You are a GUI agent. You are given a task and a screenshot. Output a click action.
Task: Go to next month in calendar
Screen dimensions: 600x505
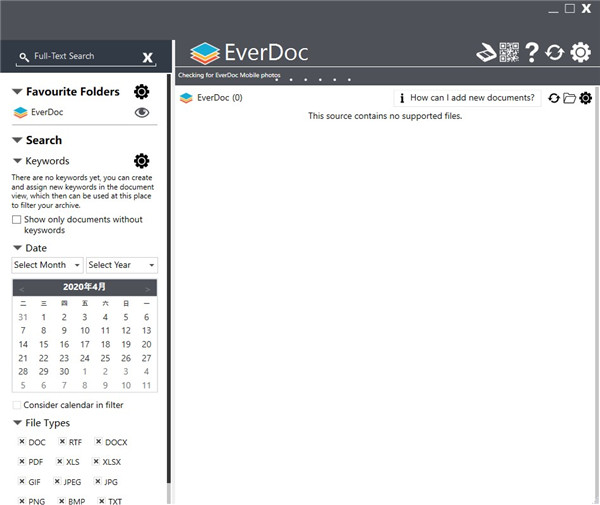click(x=147, y=289)
